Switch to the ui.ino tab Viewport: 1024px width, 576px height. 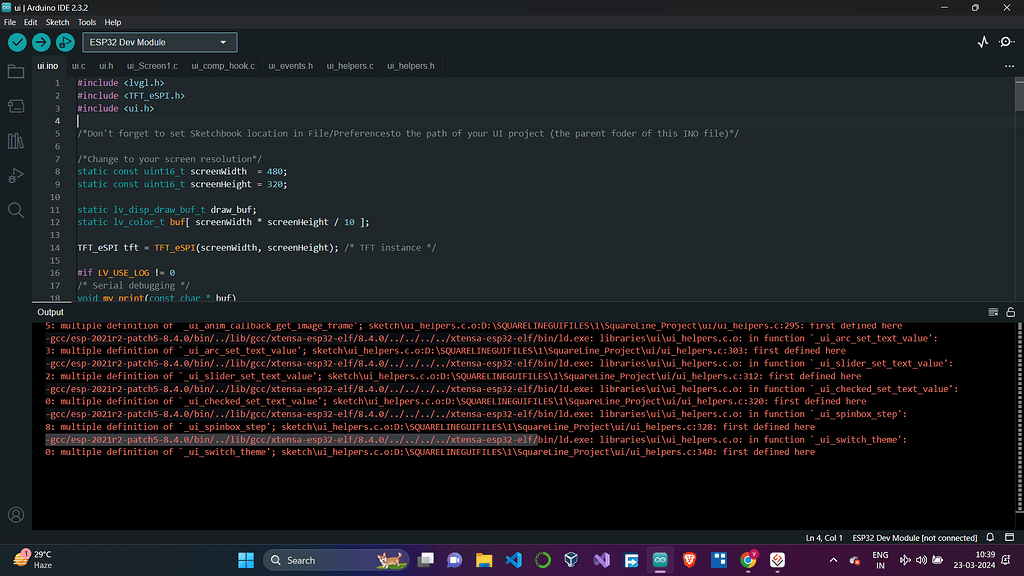tap(48, 66)
